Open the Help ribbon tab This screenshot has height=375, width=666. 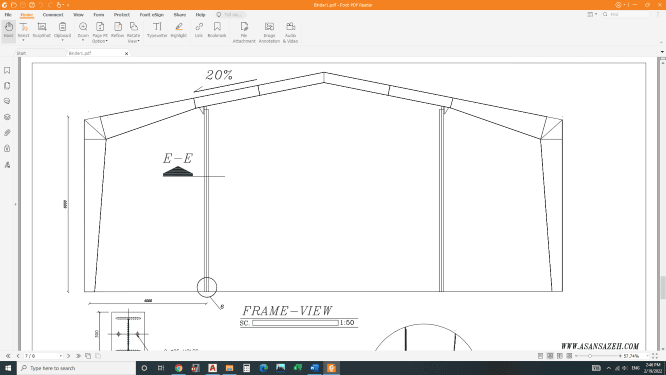click(200, 14)
